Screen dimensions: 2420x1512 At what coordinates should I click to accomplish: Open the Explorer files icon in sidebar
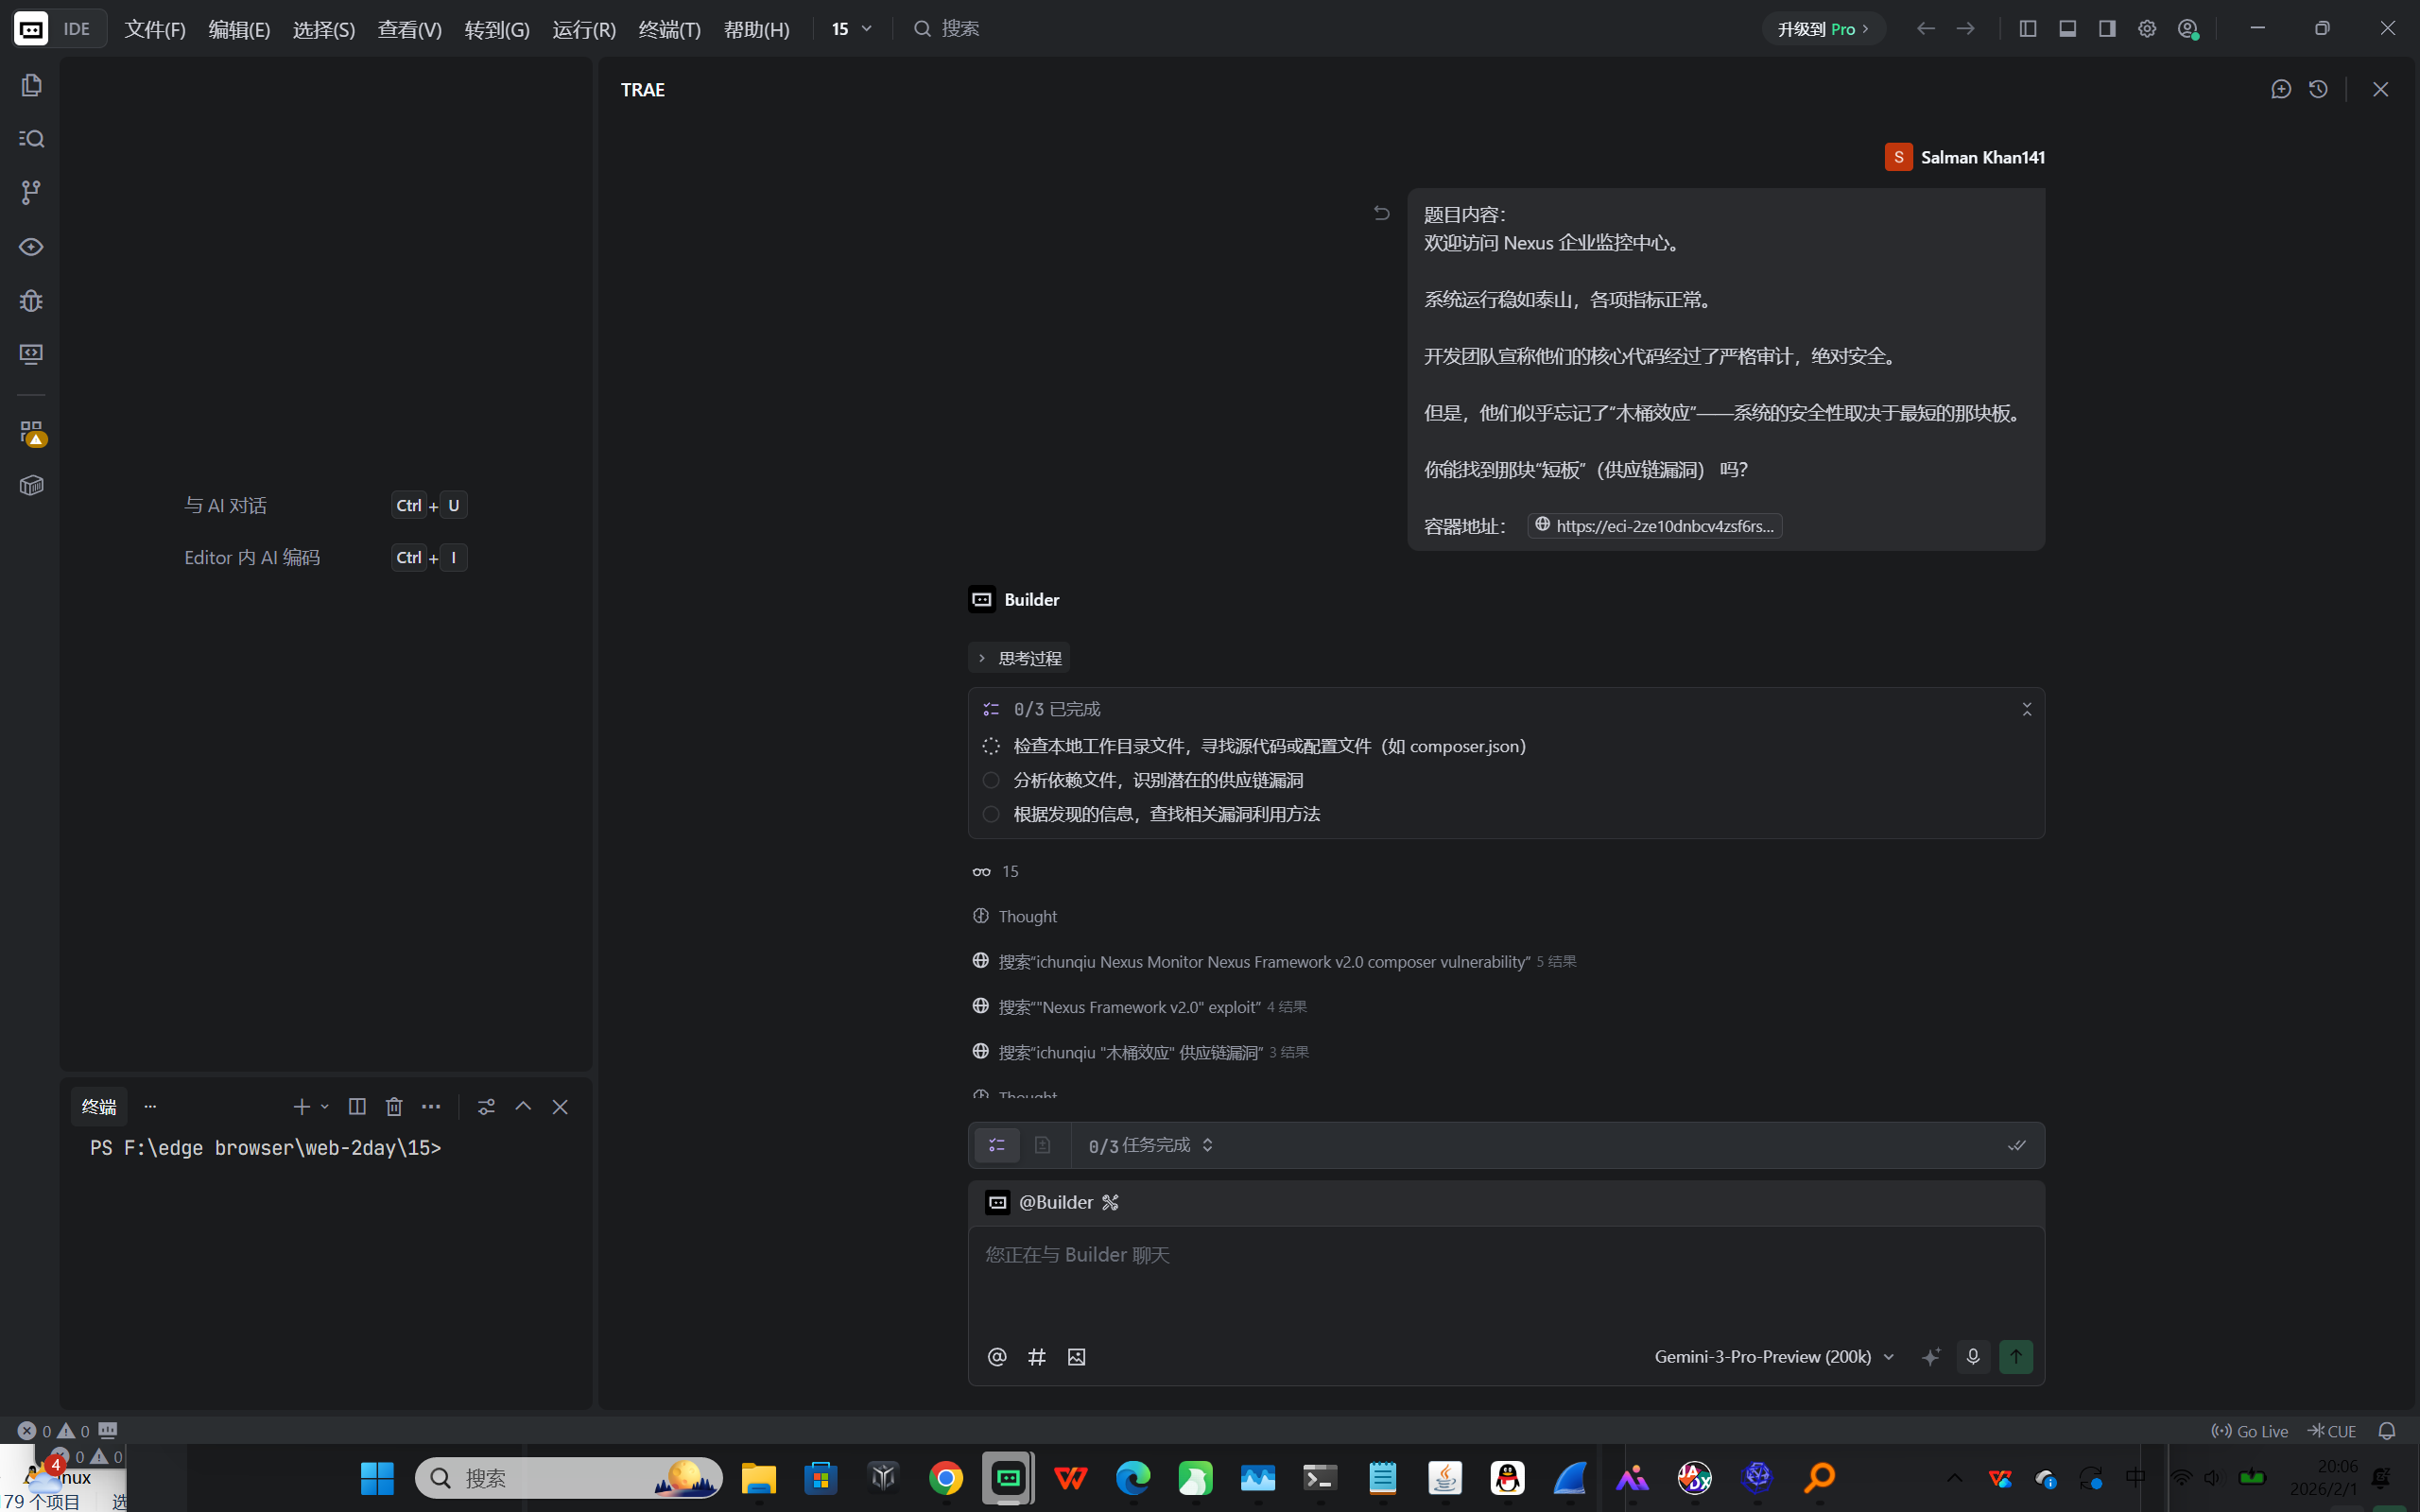tap(31, 86)
